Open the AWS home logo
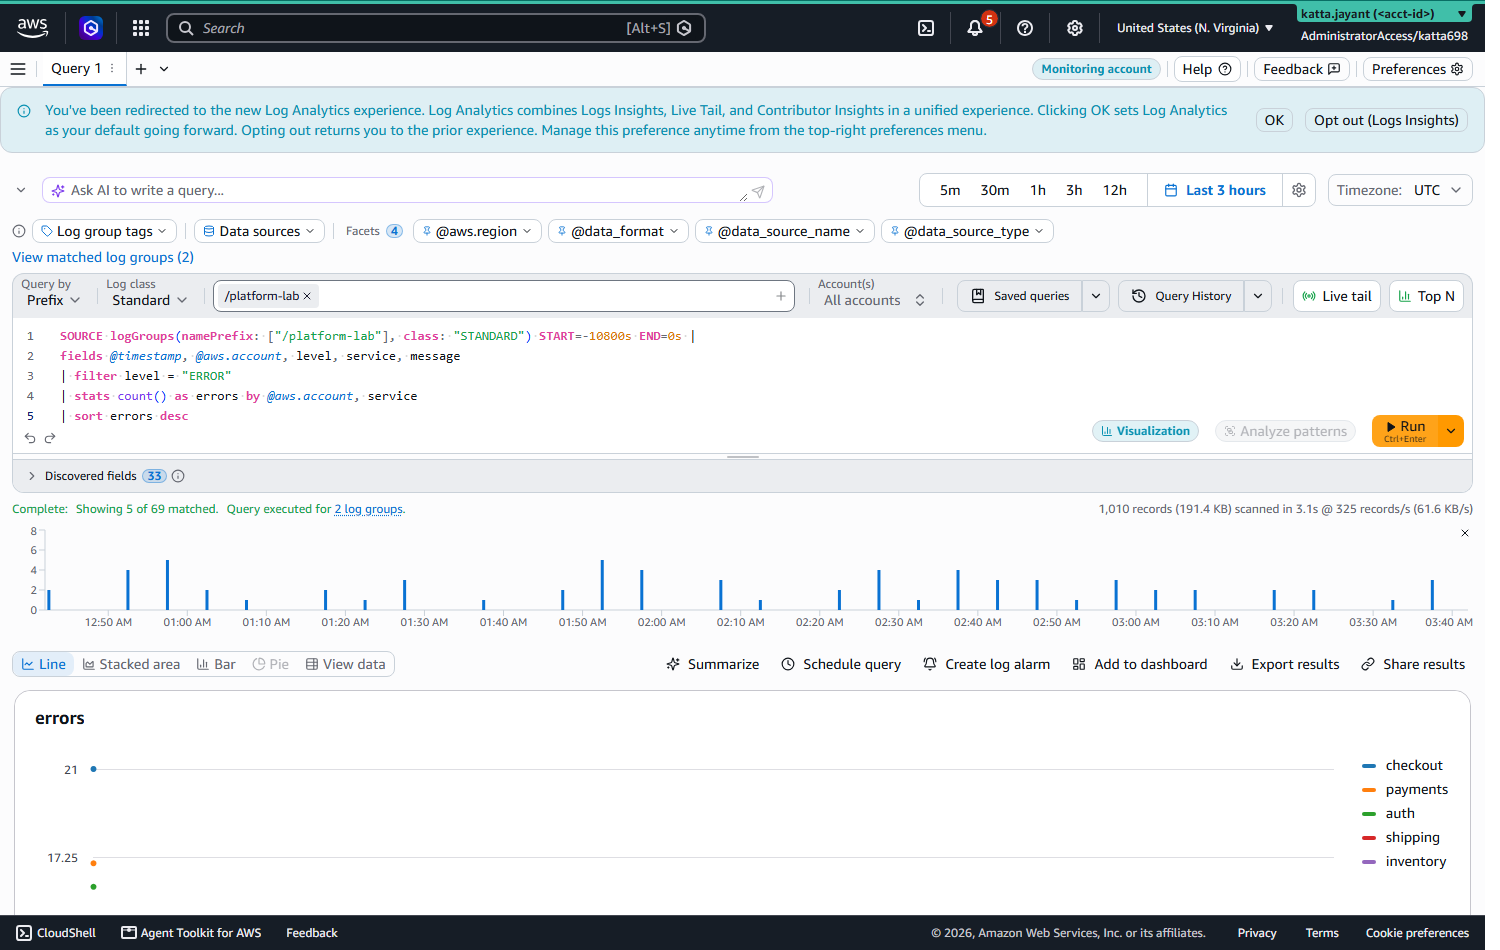Screen dimensions: 1500x950 (x=33, y=28)
